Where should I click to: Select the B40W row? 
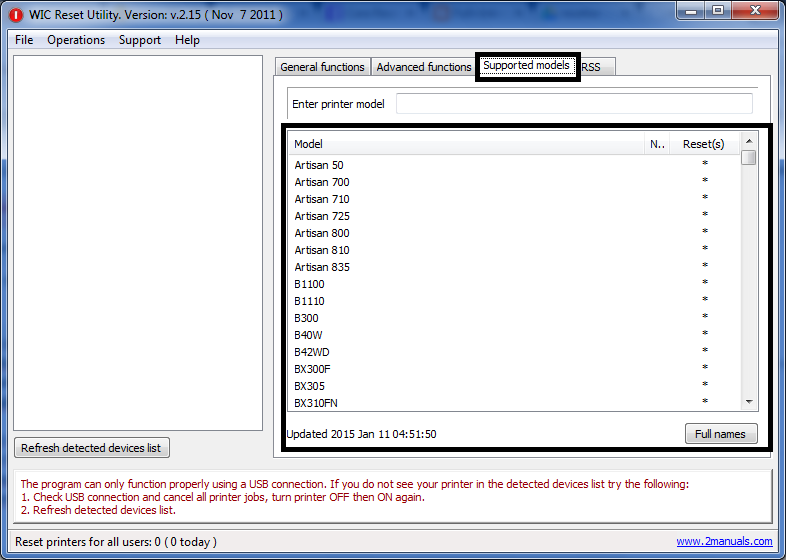[x=514, y=335]
